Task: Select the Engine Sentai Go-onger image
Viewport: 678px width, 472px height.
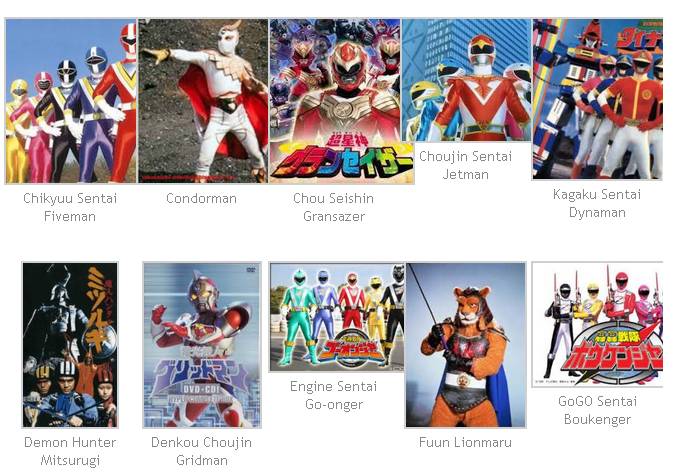Action: [x=337, y=317]
